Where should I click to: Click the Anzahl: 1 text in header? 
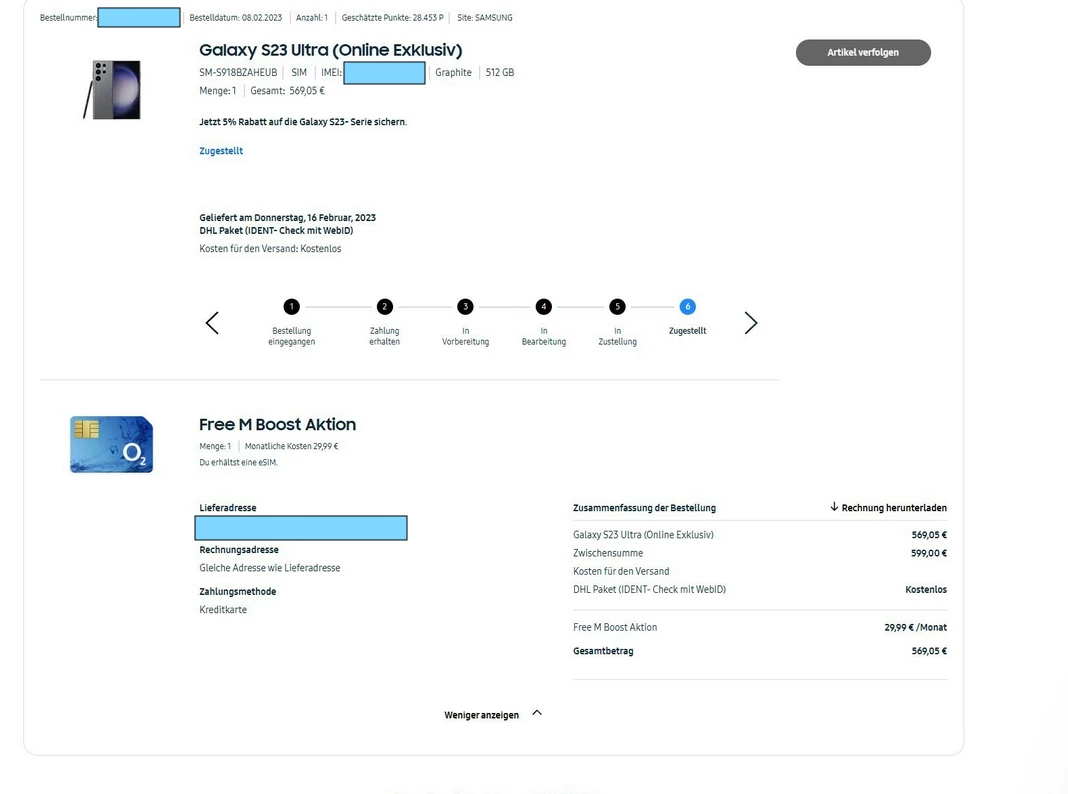tap(312, 18)
